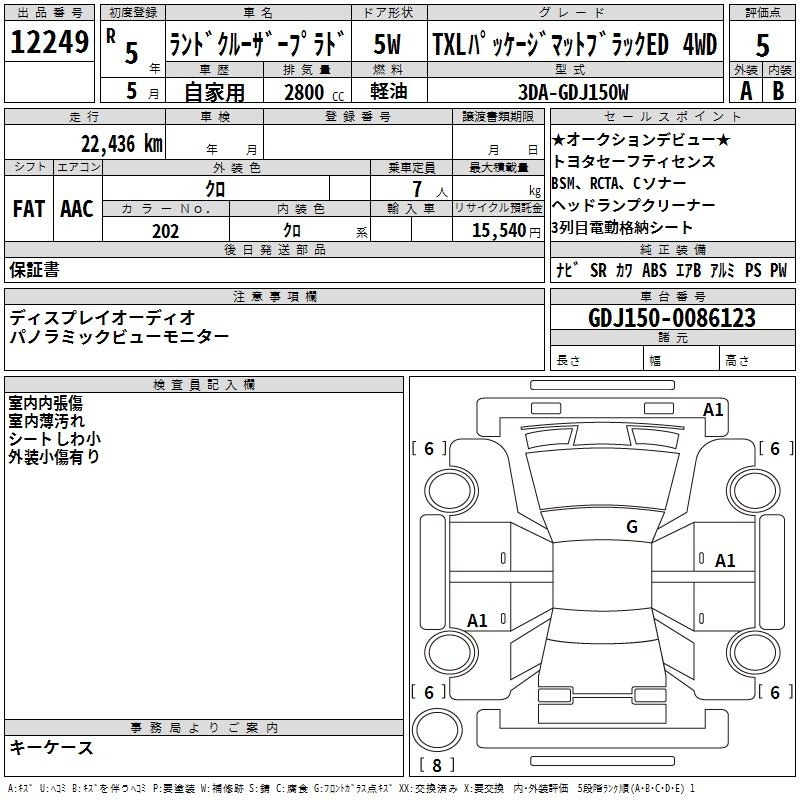Click the exterior grade A cell
800x800 pixels.
[x=745, y=90]
